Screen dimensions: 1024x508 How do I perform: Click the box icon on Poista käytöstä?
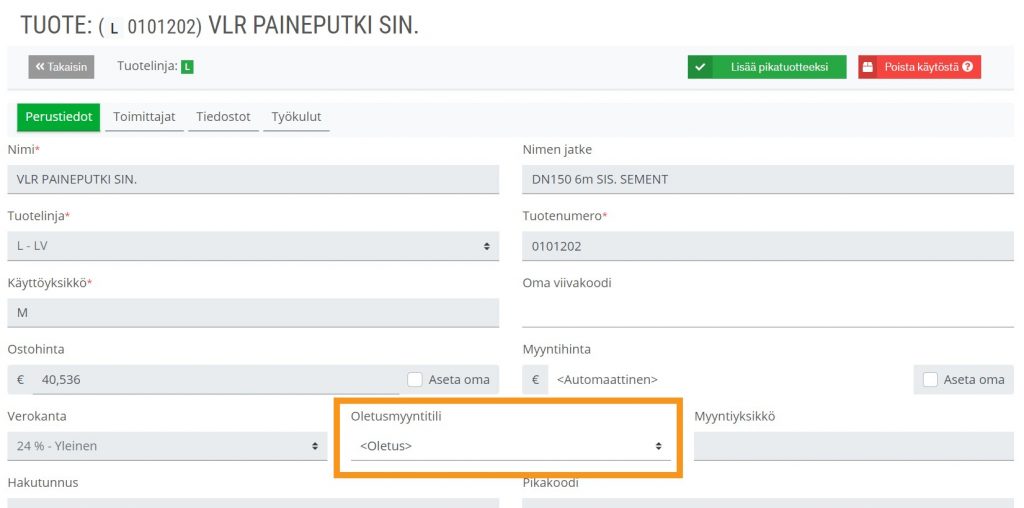click(x=867, y=67)
